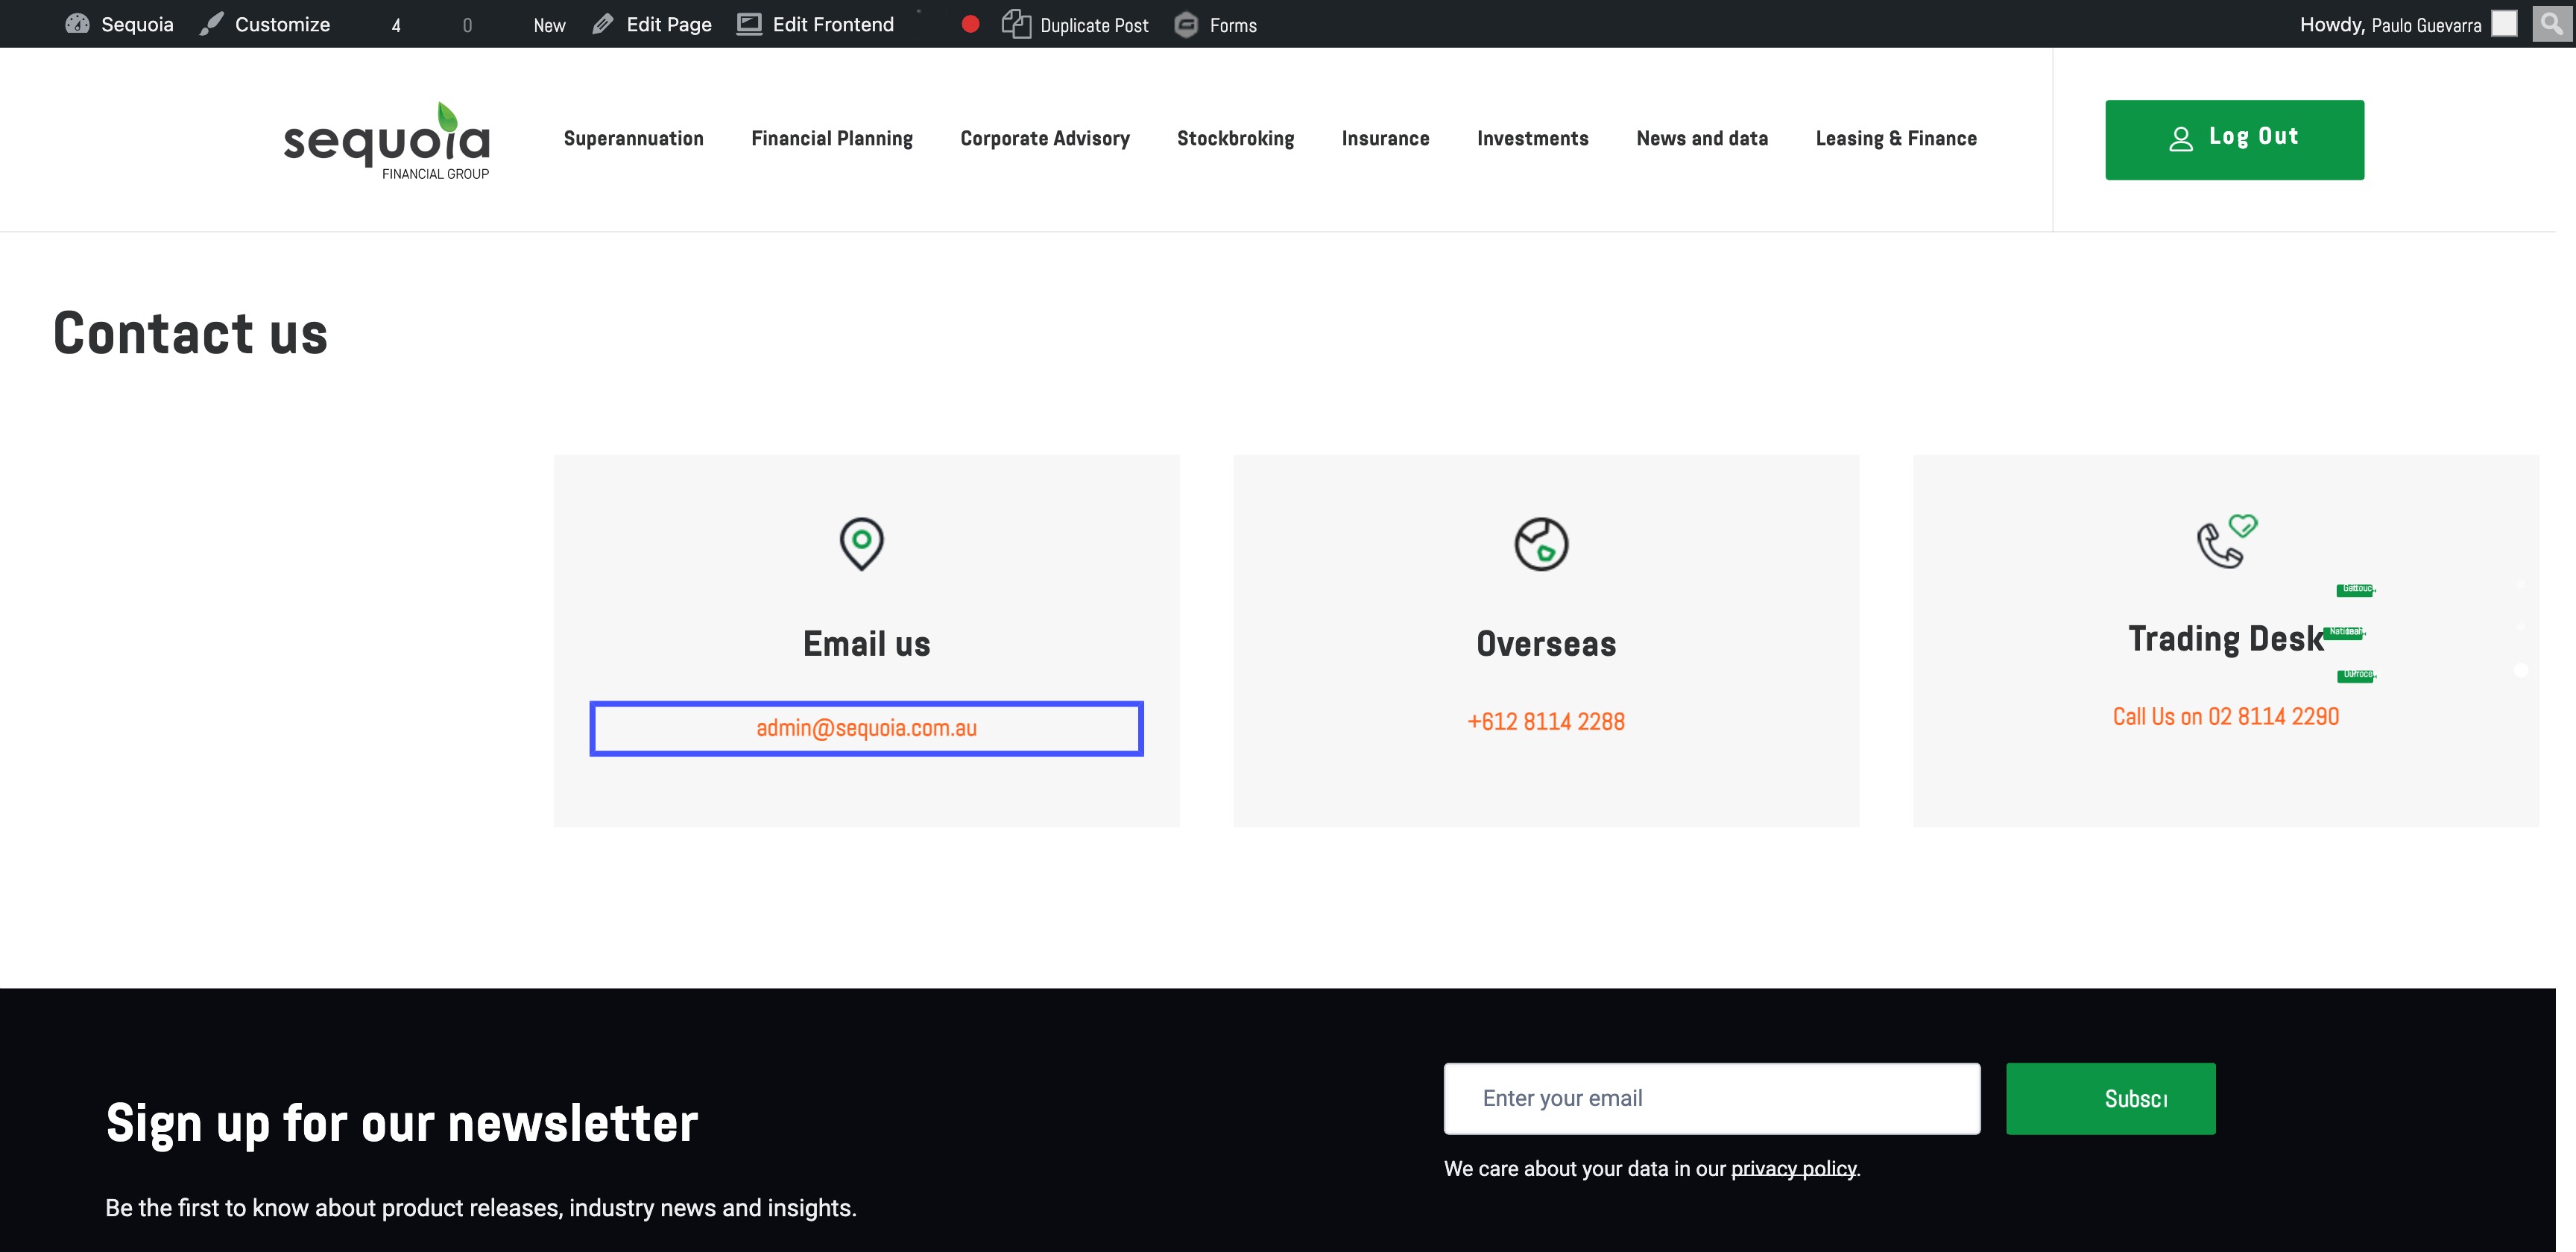
Task: Open the Howdy Paulo Guevarra account menu
Action: point(2390,24)
